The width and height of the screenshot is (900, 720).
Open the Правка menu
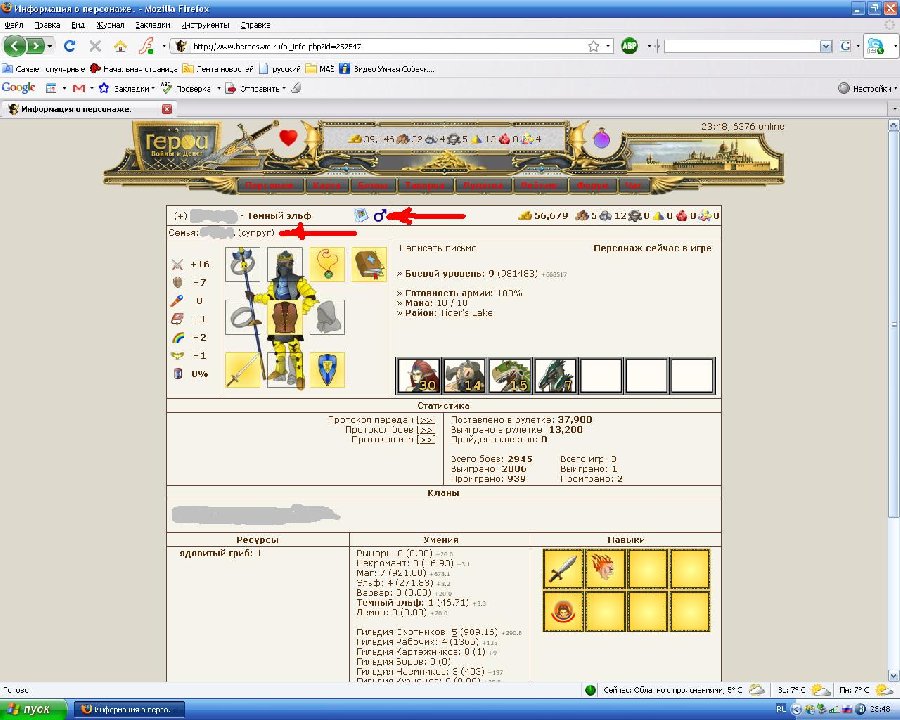click(47, 25)
